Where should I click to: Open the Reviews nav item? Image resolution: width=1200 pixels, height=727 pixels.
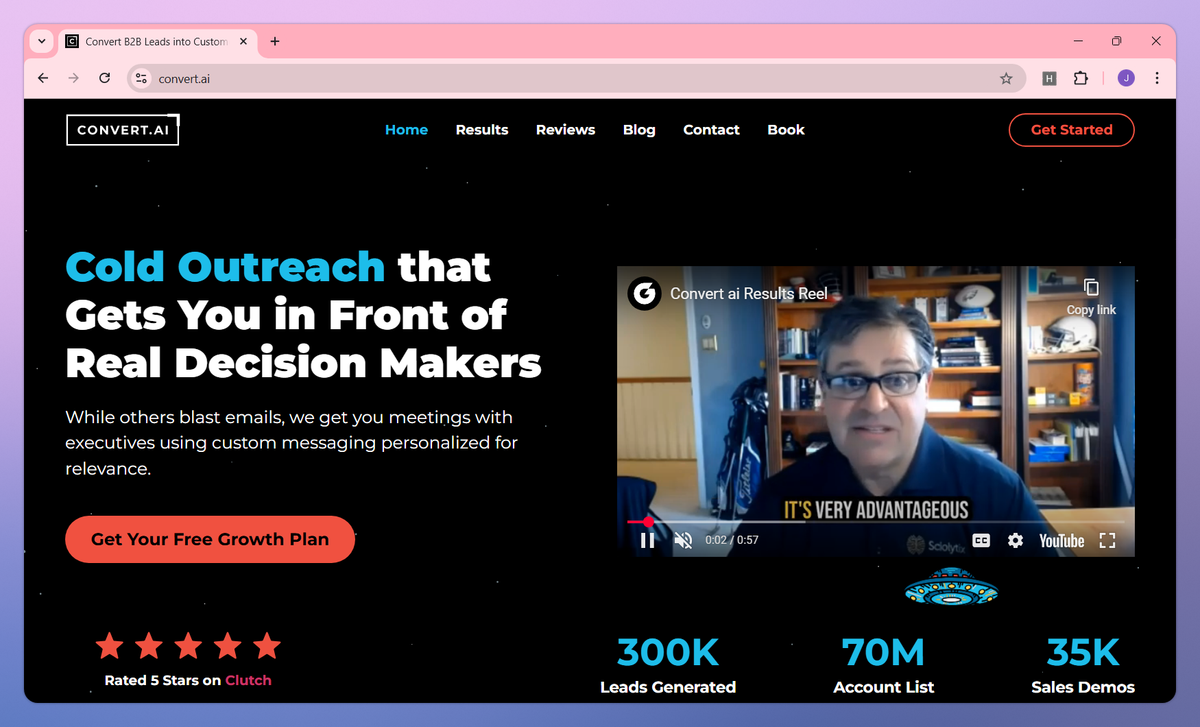pyautogui.click(x=565, y=130)
